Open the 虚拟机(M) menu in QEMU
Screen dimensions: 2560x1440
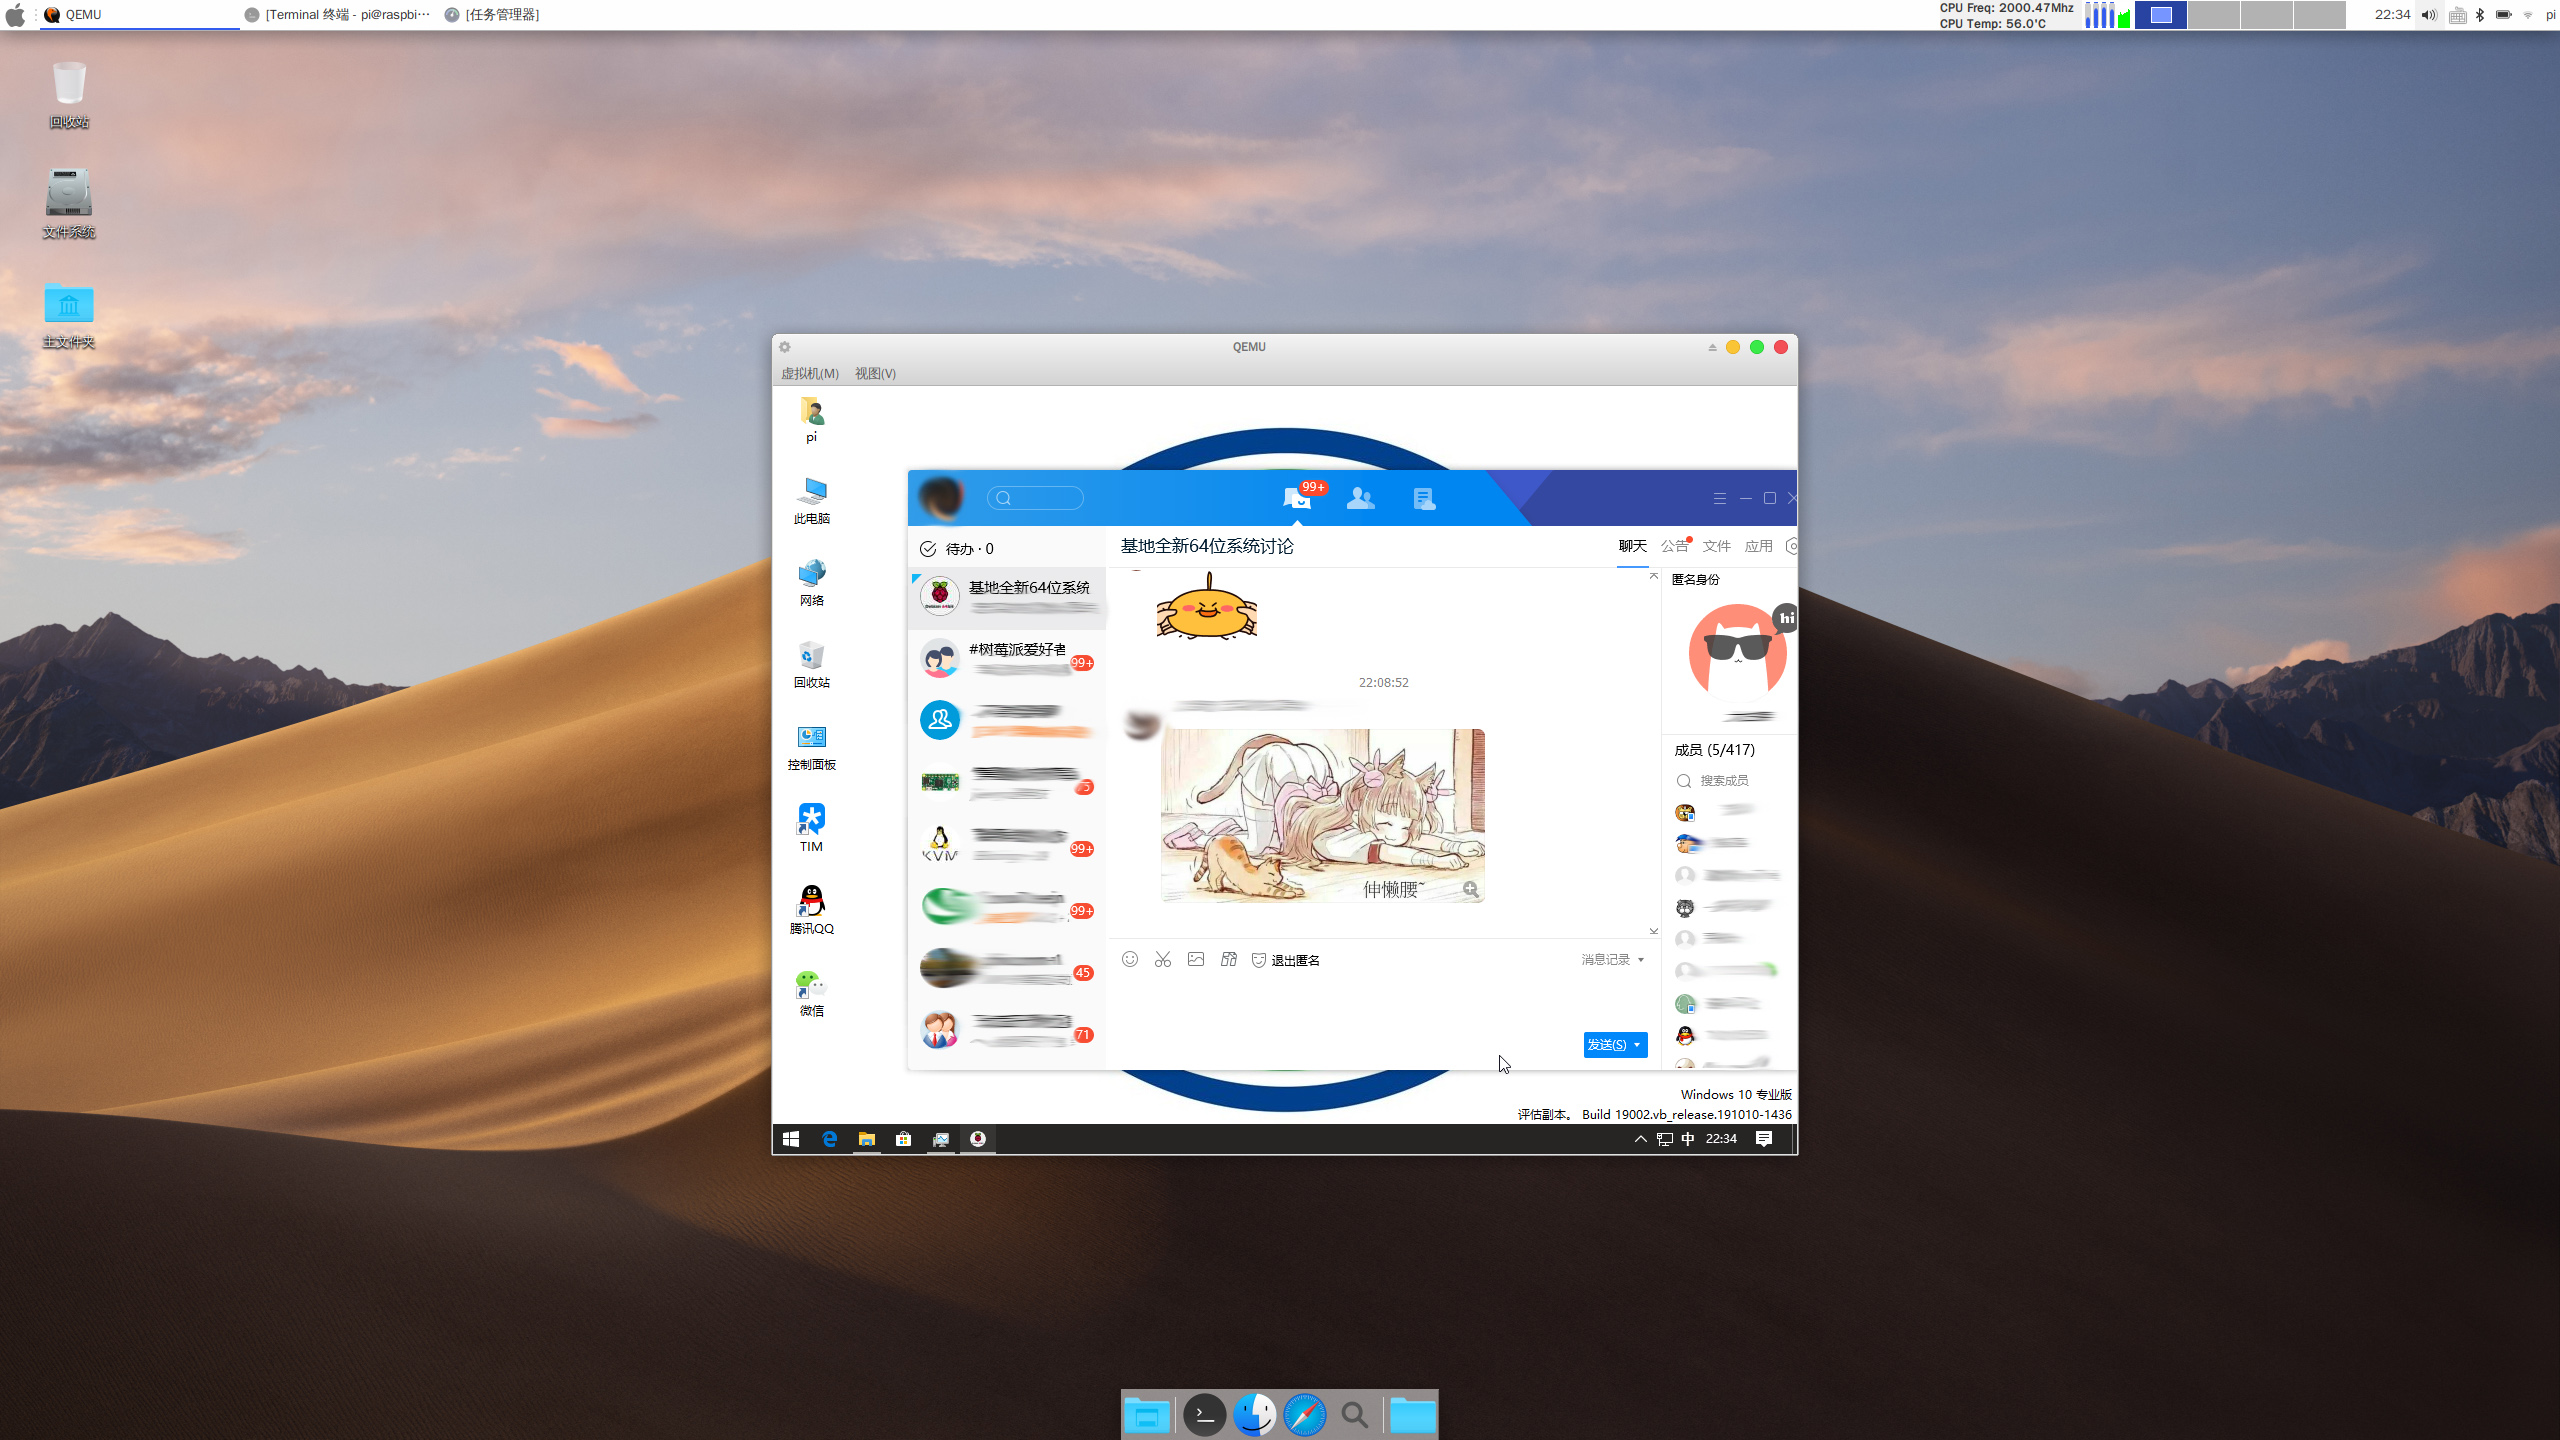click(809, 373)
